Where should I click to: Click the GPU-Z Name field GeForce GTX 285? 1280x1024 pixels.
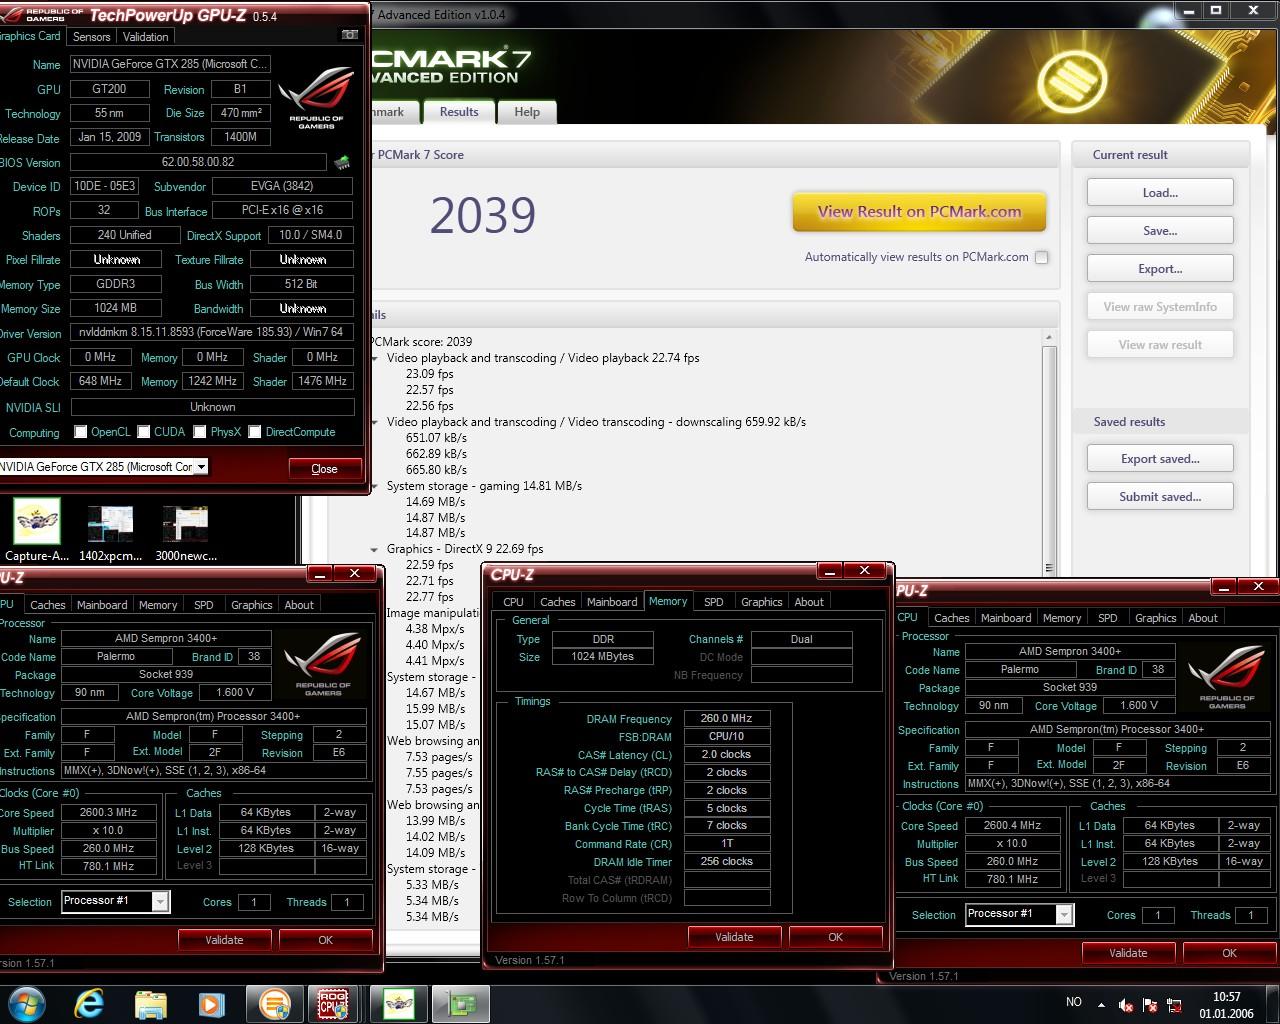[170, 64]
